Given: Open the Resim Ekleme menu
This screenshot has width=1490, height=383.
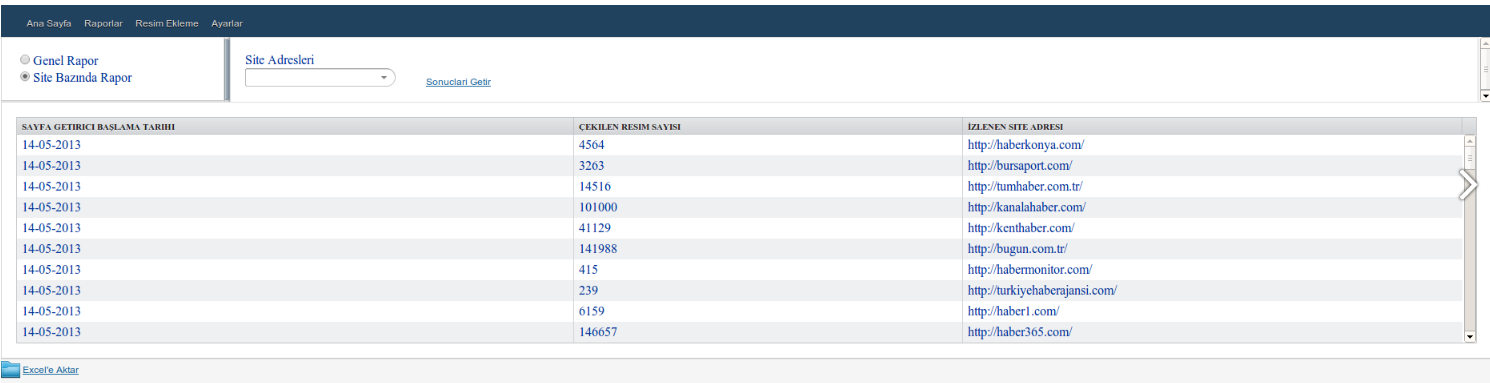Looking at the screenshot, I should pyautogui.click(x=167, y=23).
